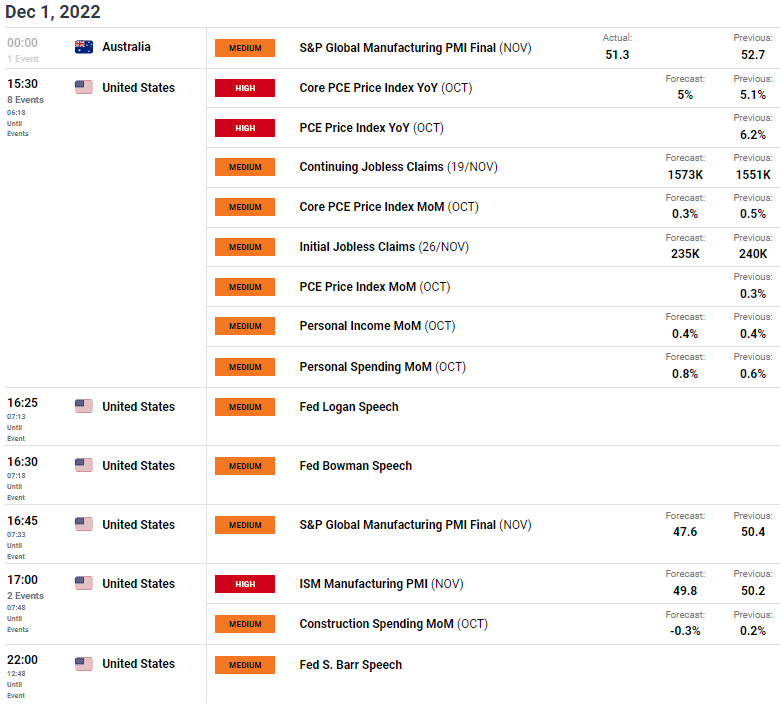Open the Core PCE Price Index YoY event
This screenshot has height=711, width=780.
(x=386, y=88)
